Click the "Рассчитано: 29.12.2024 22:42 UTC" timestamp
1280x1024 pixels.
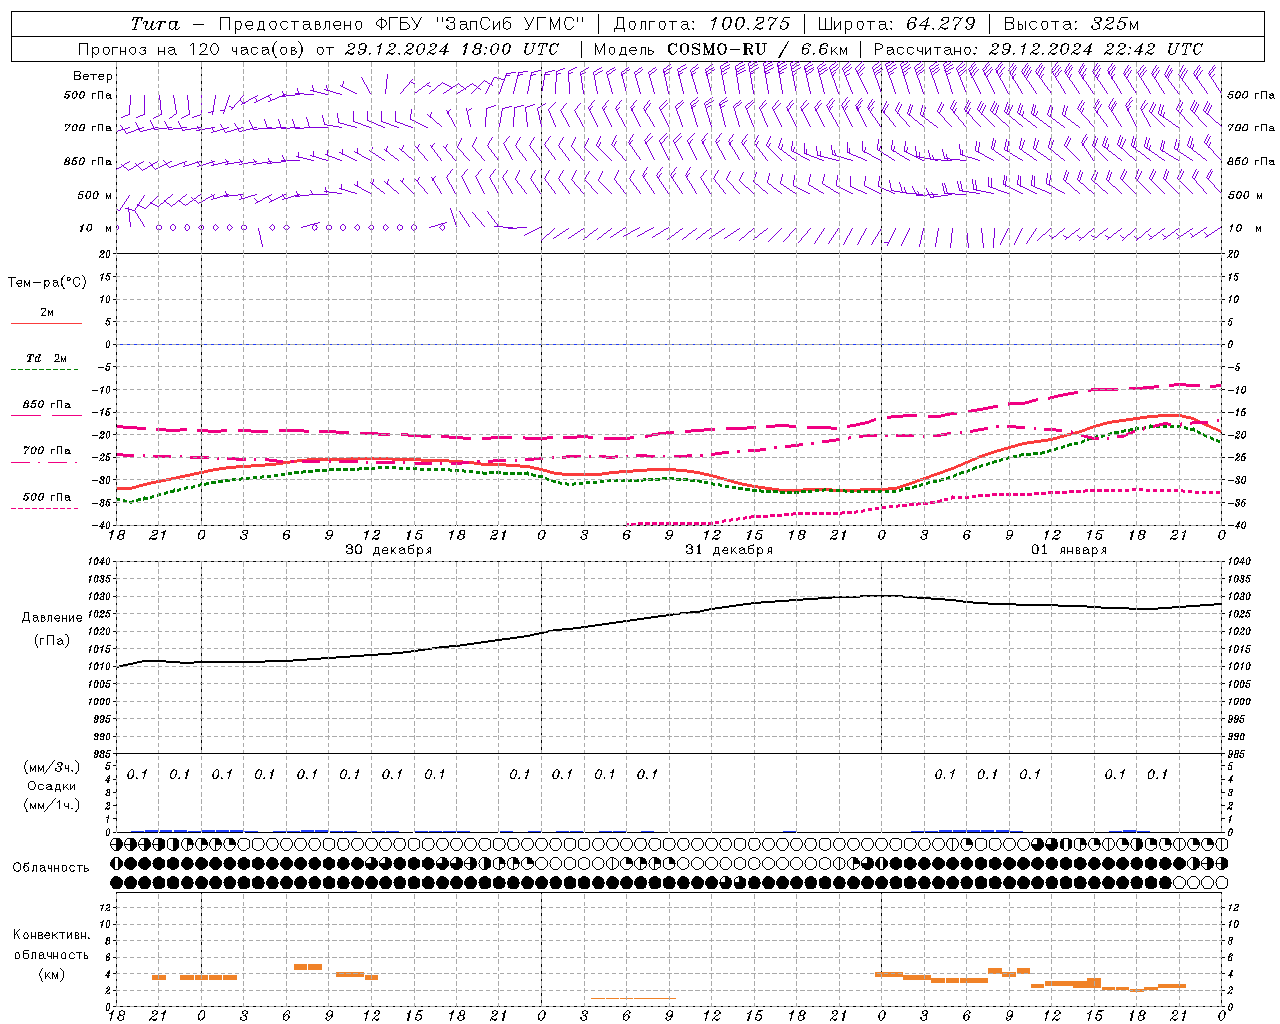tap(1038, 49)
